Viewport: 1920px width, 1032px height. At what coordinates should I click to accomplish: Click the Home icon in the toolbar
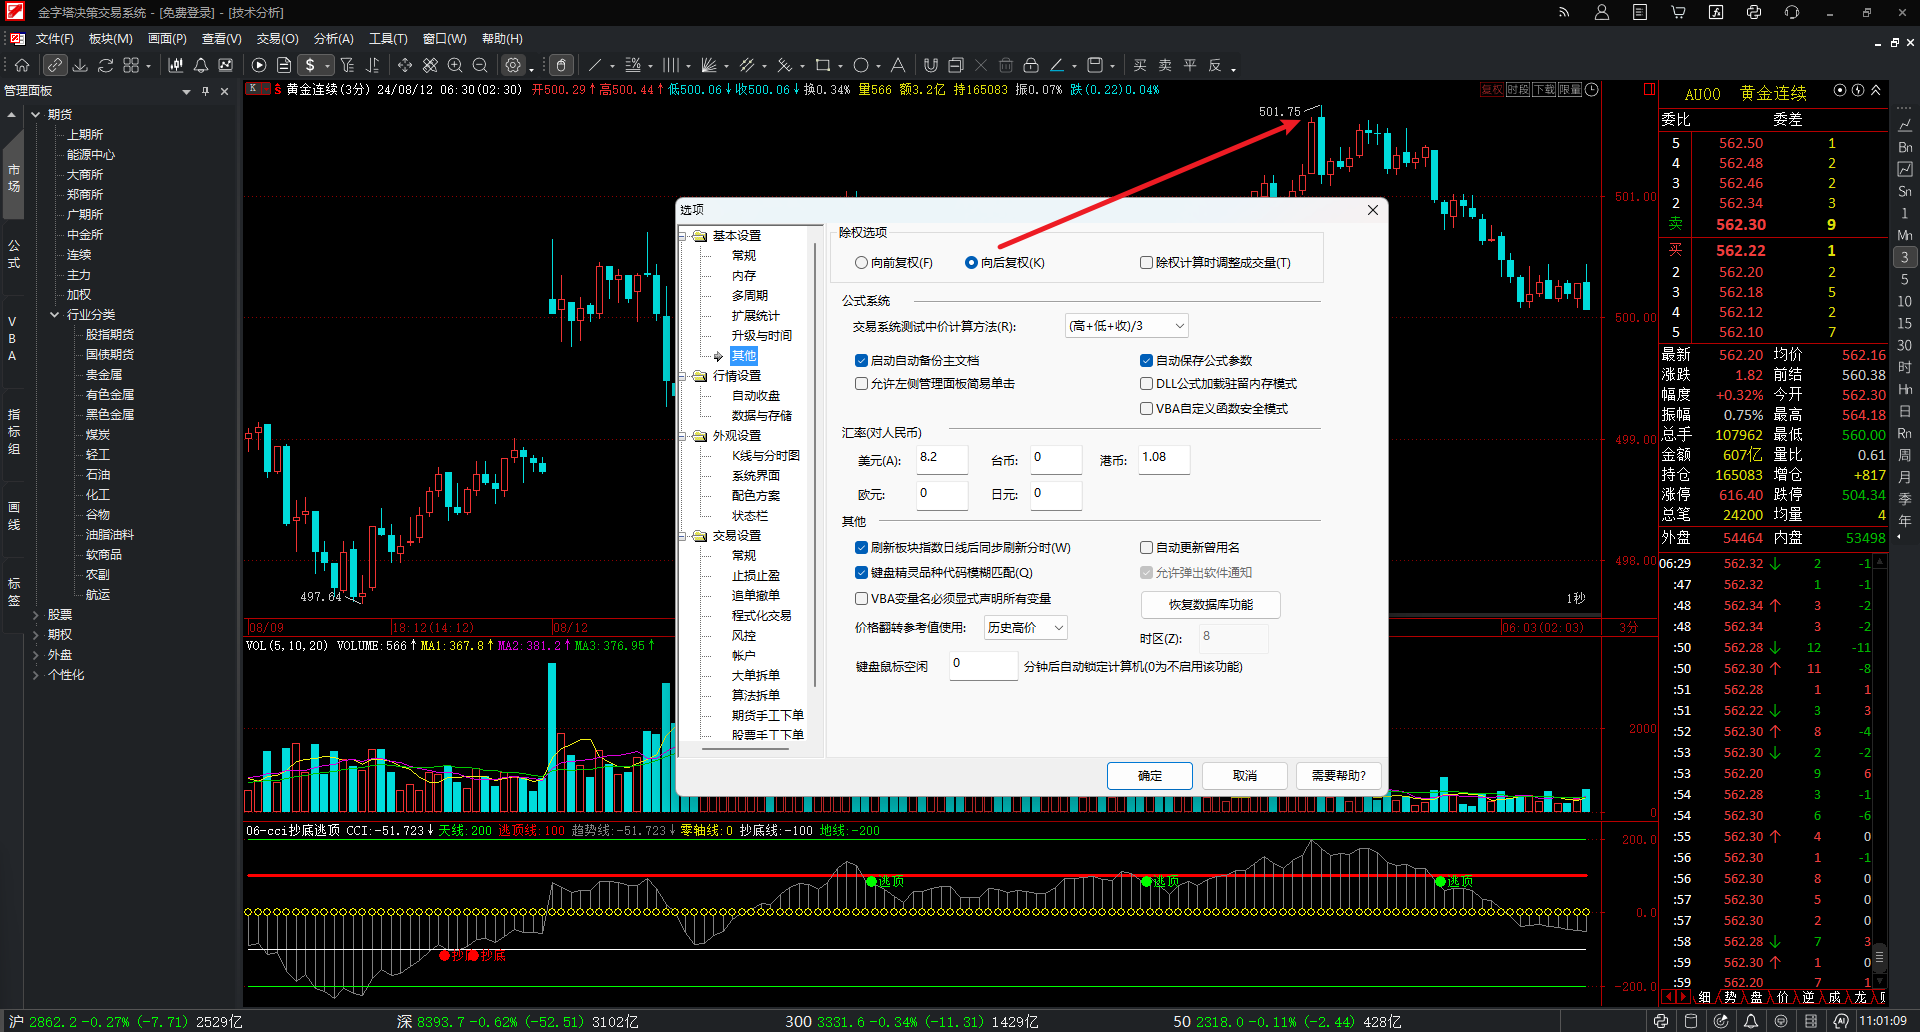click(x=22, y=65)
